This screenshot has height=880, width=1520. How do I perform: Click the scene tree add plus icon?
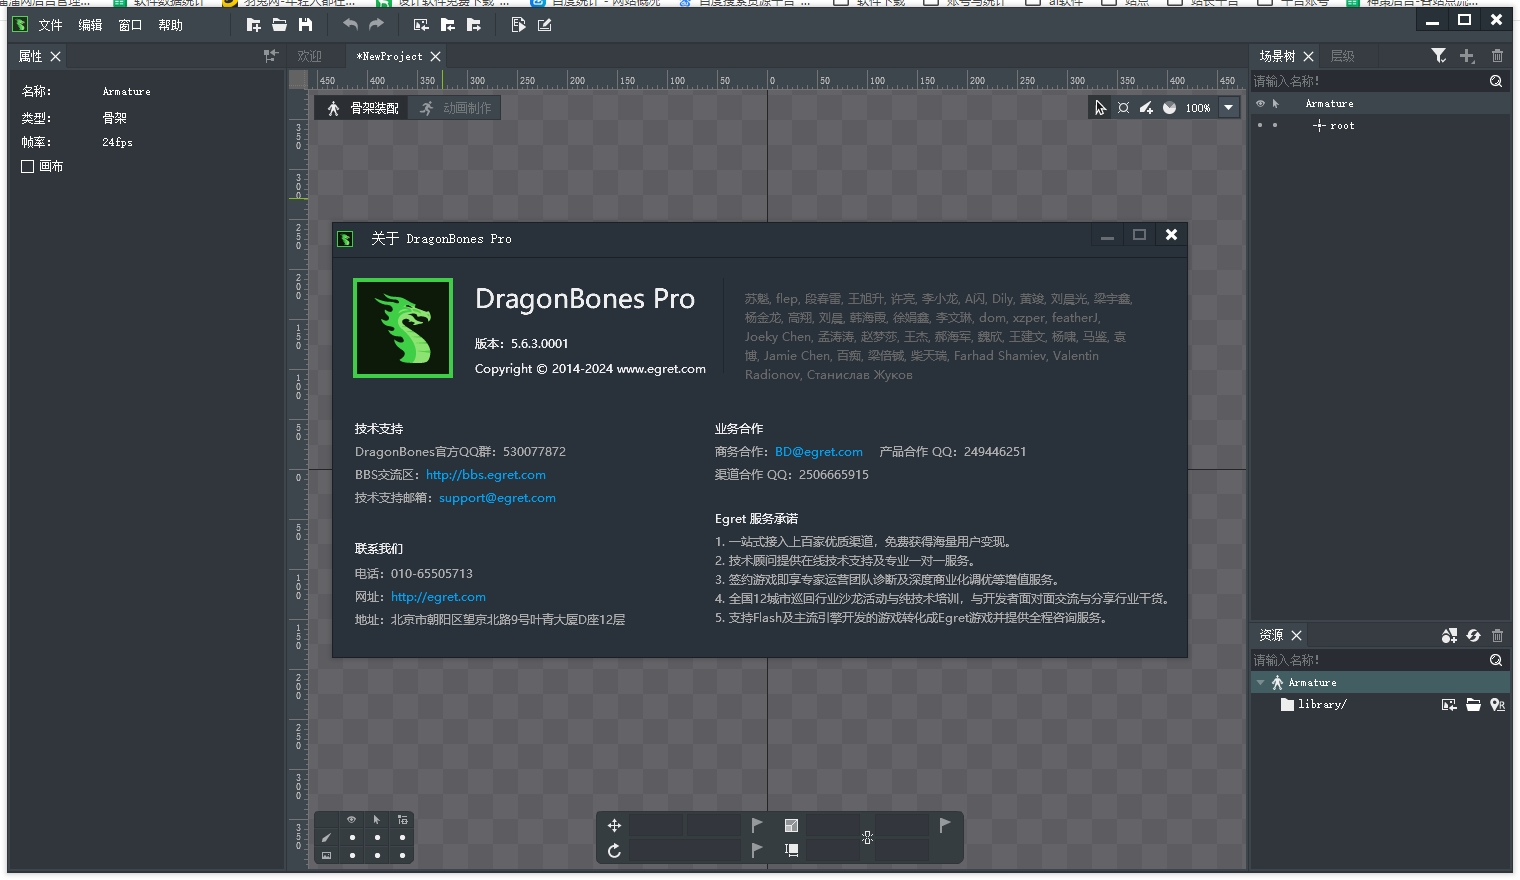pyautogui.click(x=1467, y=56)
